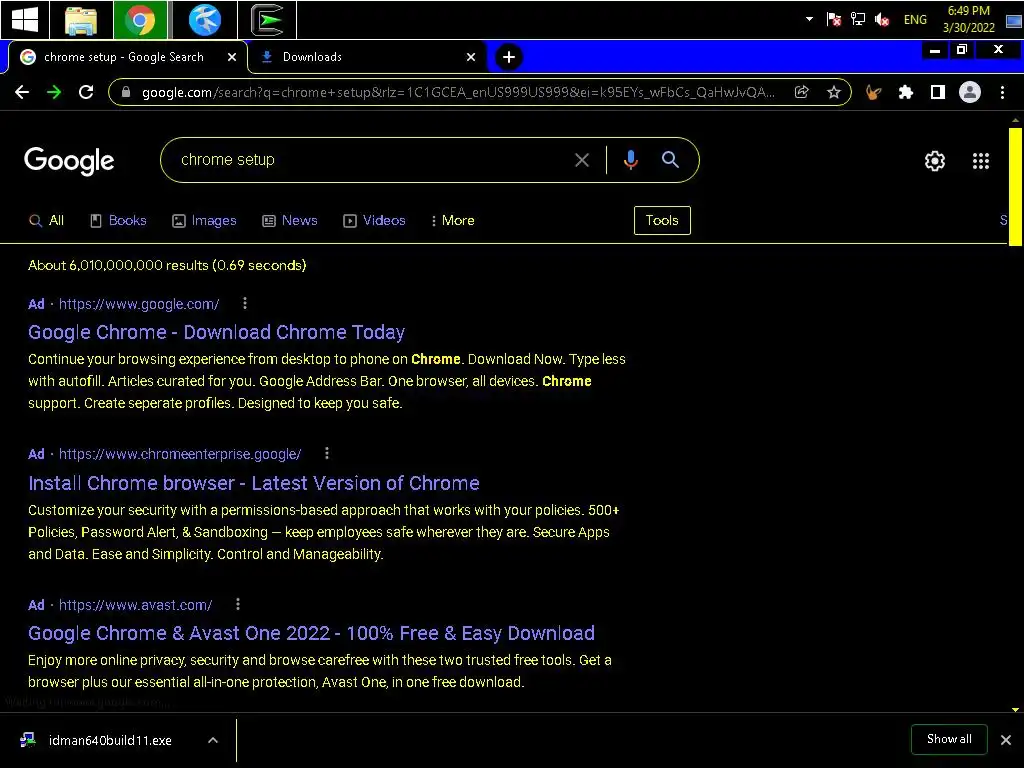Image resolution: width=1024 pixels, height=768 pixels.
Task: Click the https://www.avast.com/ ad URL
Action: click(135, 605)
